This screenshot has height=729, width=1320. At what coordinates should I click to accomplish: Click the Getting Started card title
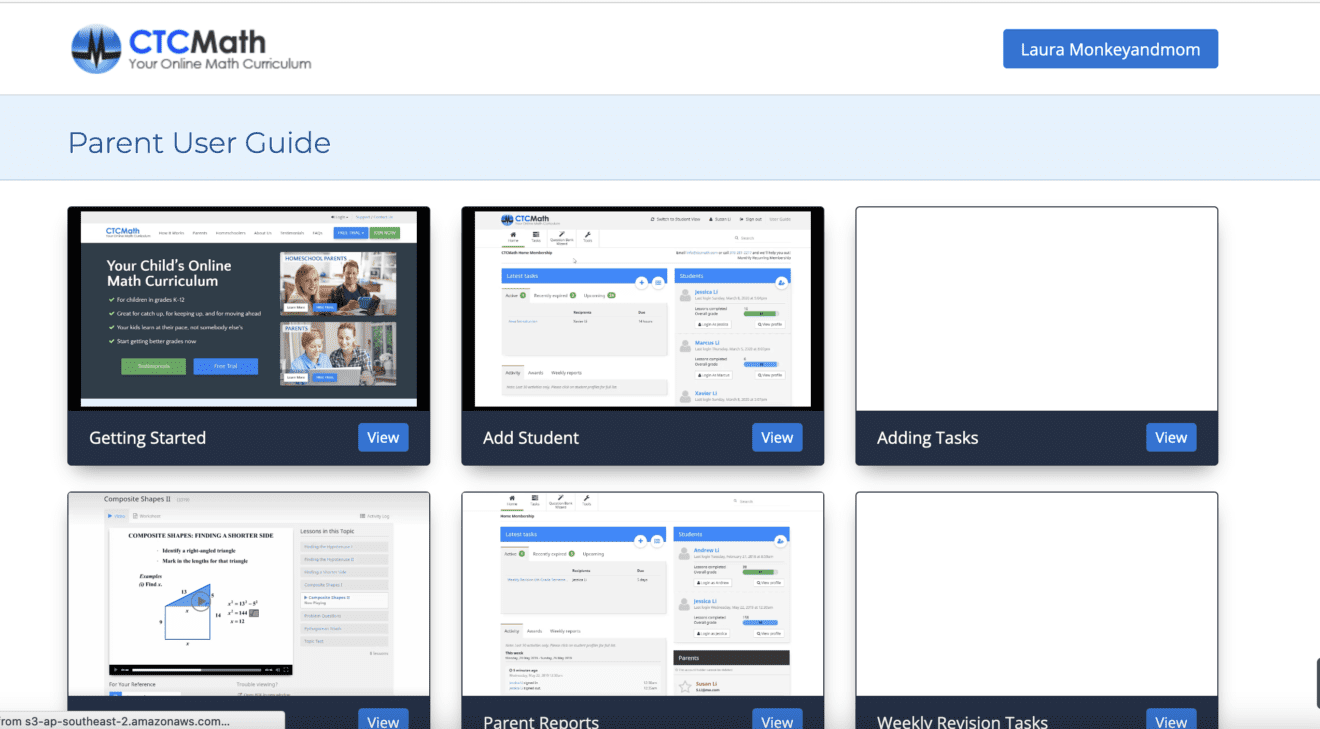[147, 438]
